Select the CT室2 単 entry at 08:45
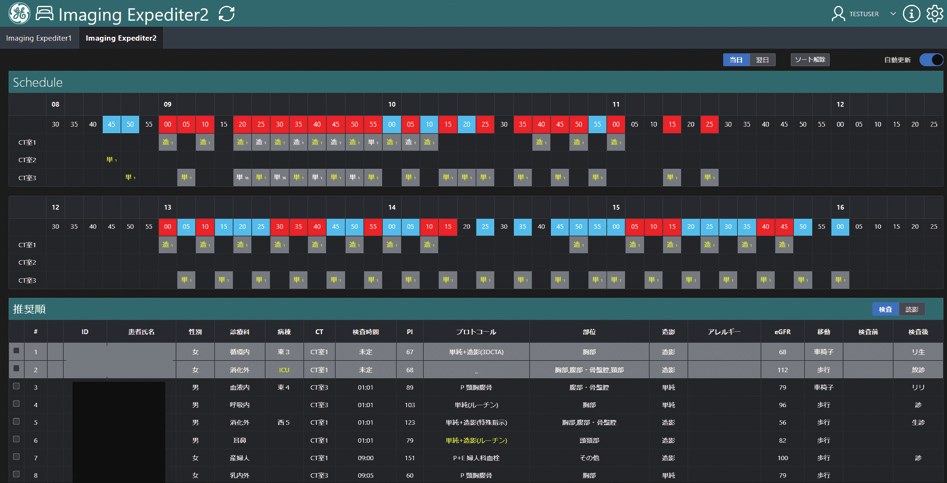Viewport: 947px width, 483px height. [x=111, y=160]
